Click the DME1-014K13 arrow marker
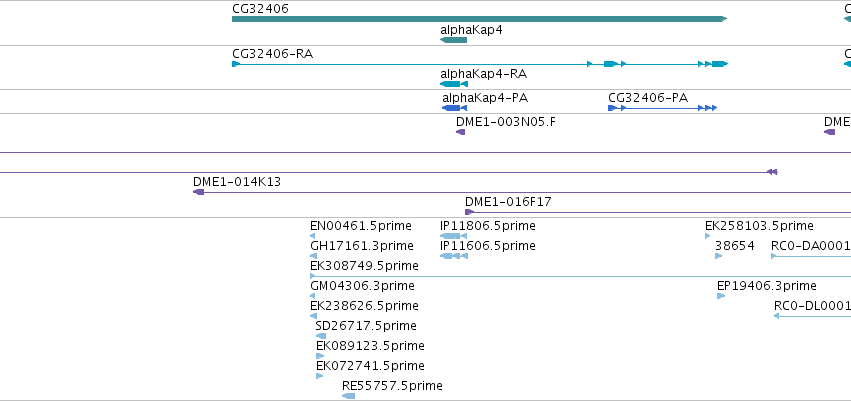 click(199, 192)
